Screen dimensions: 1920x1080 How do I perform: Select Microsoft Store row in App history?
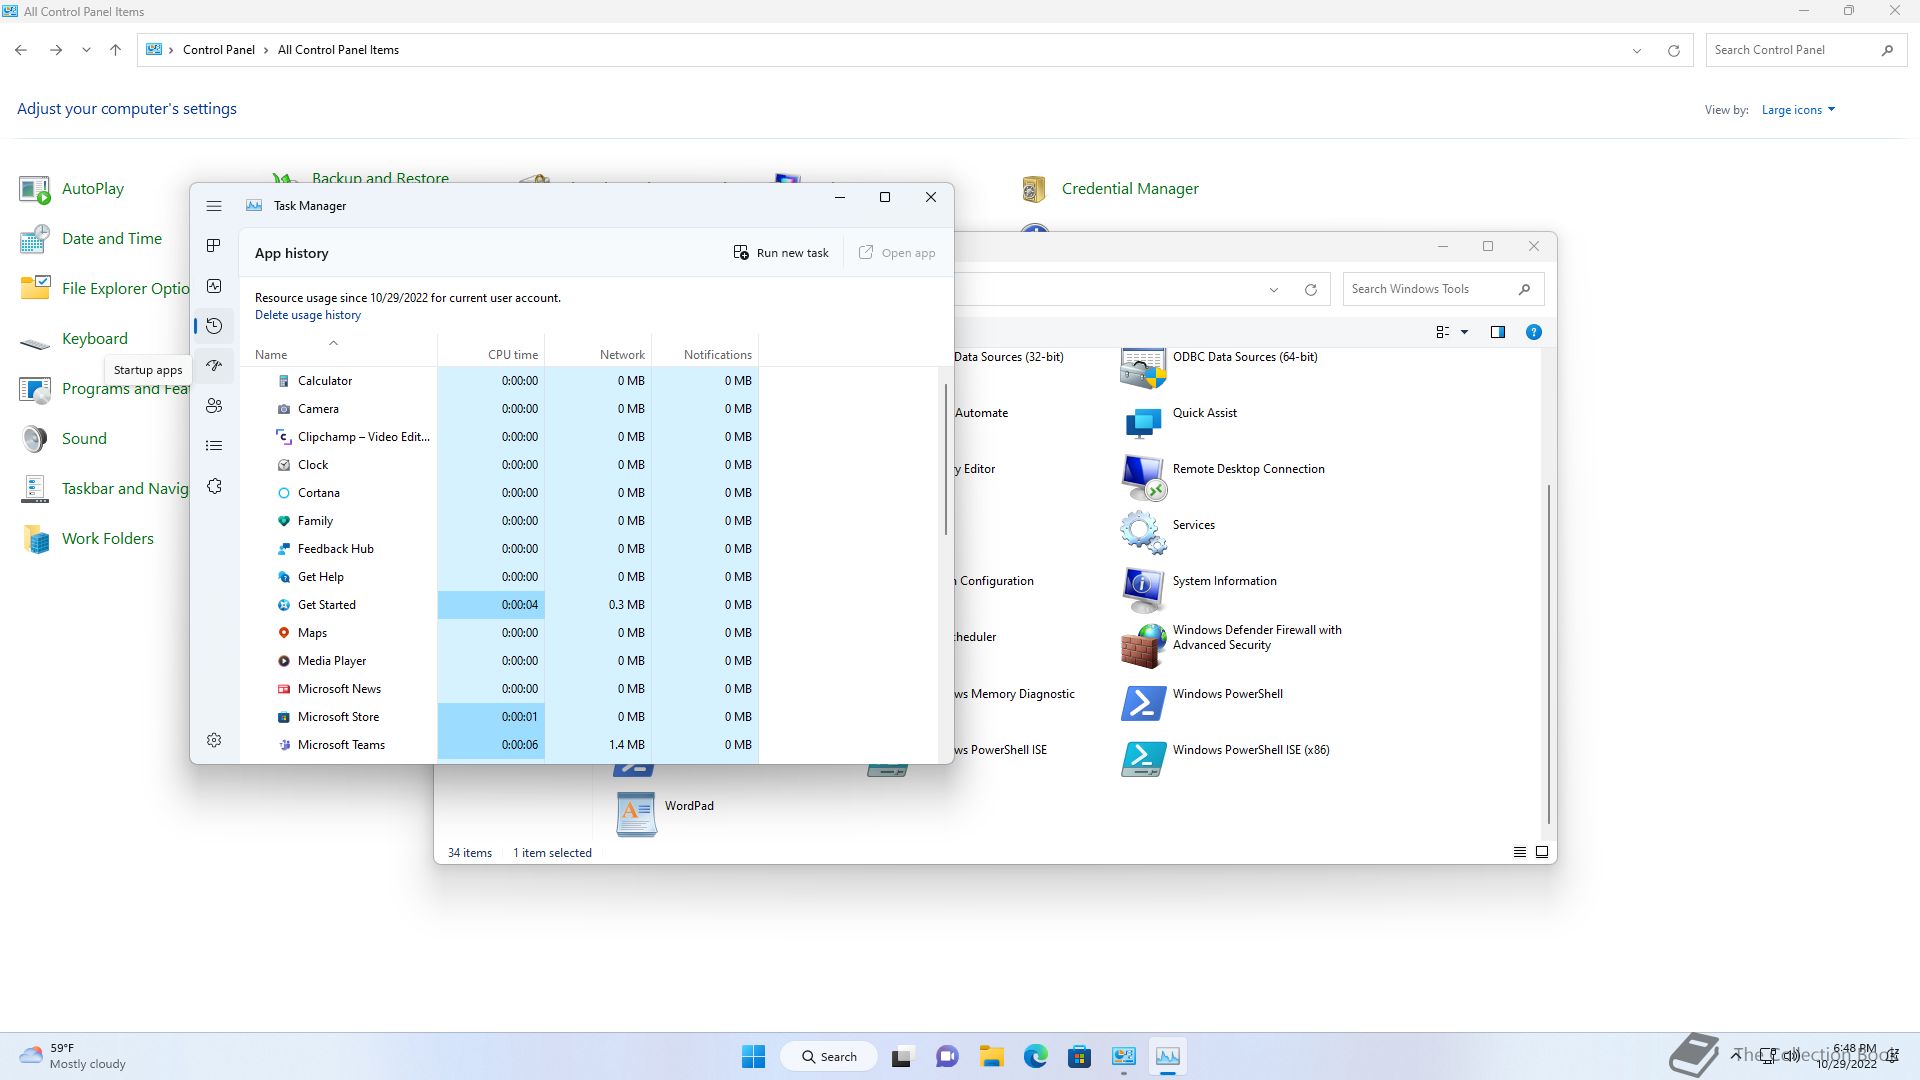coord(498,717)
